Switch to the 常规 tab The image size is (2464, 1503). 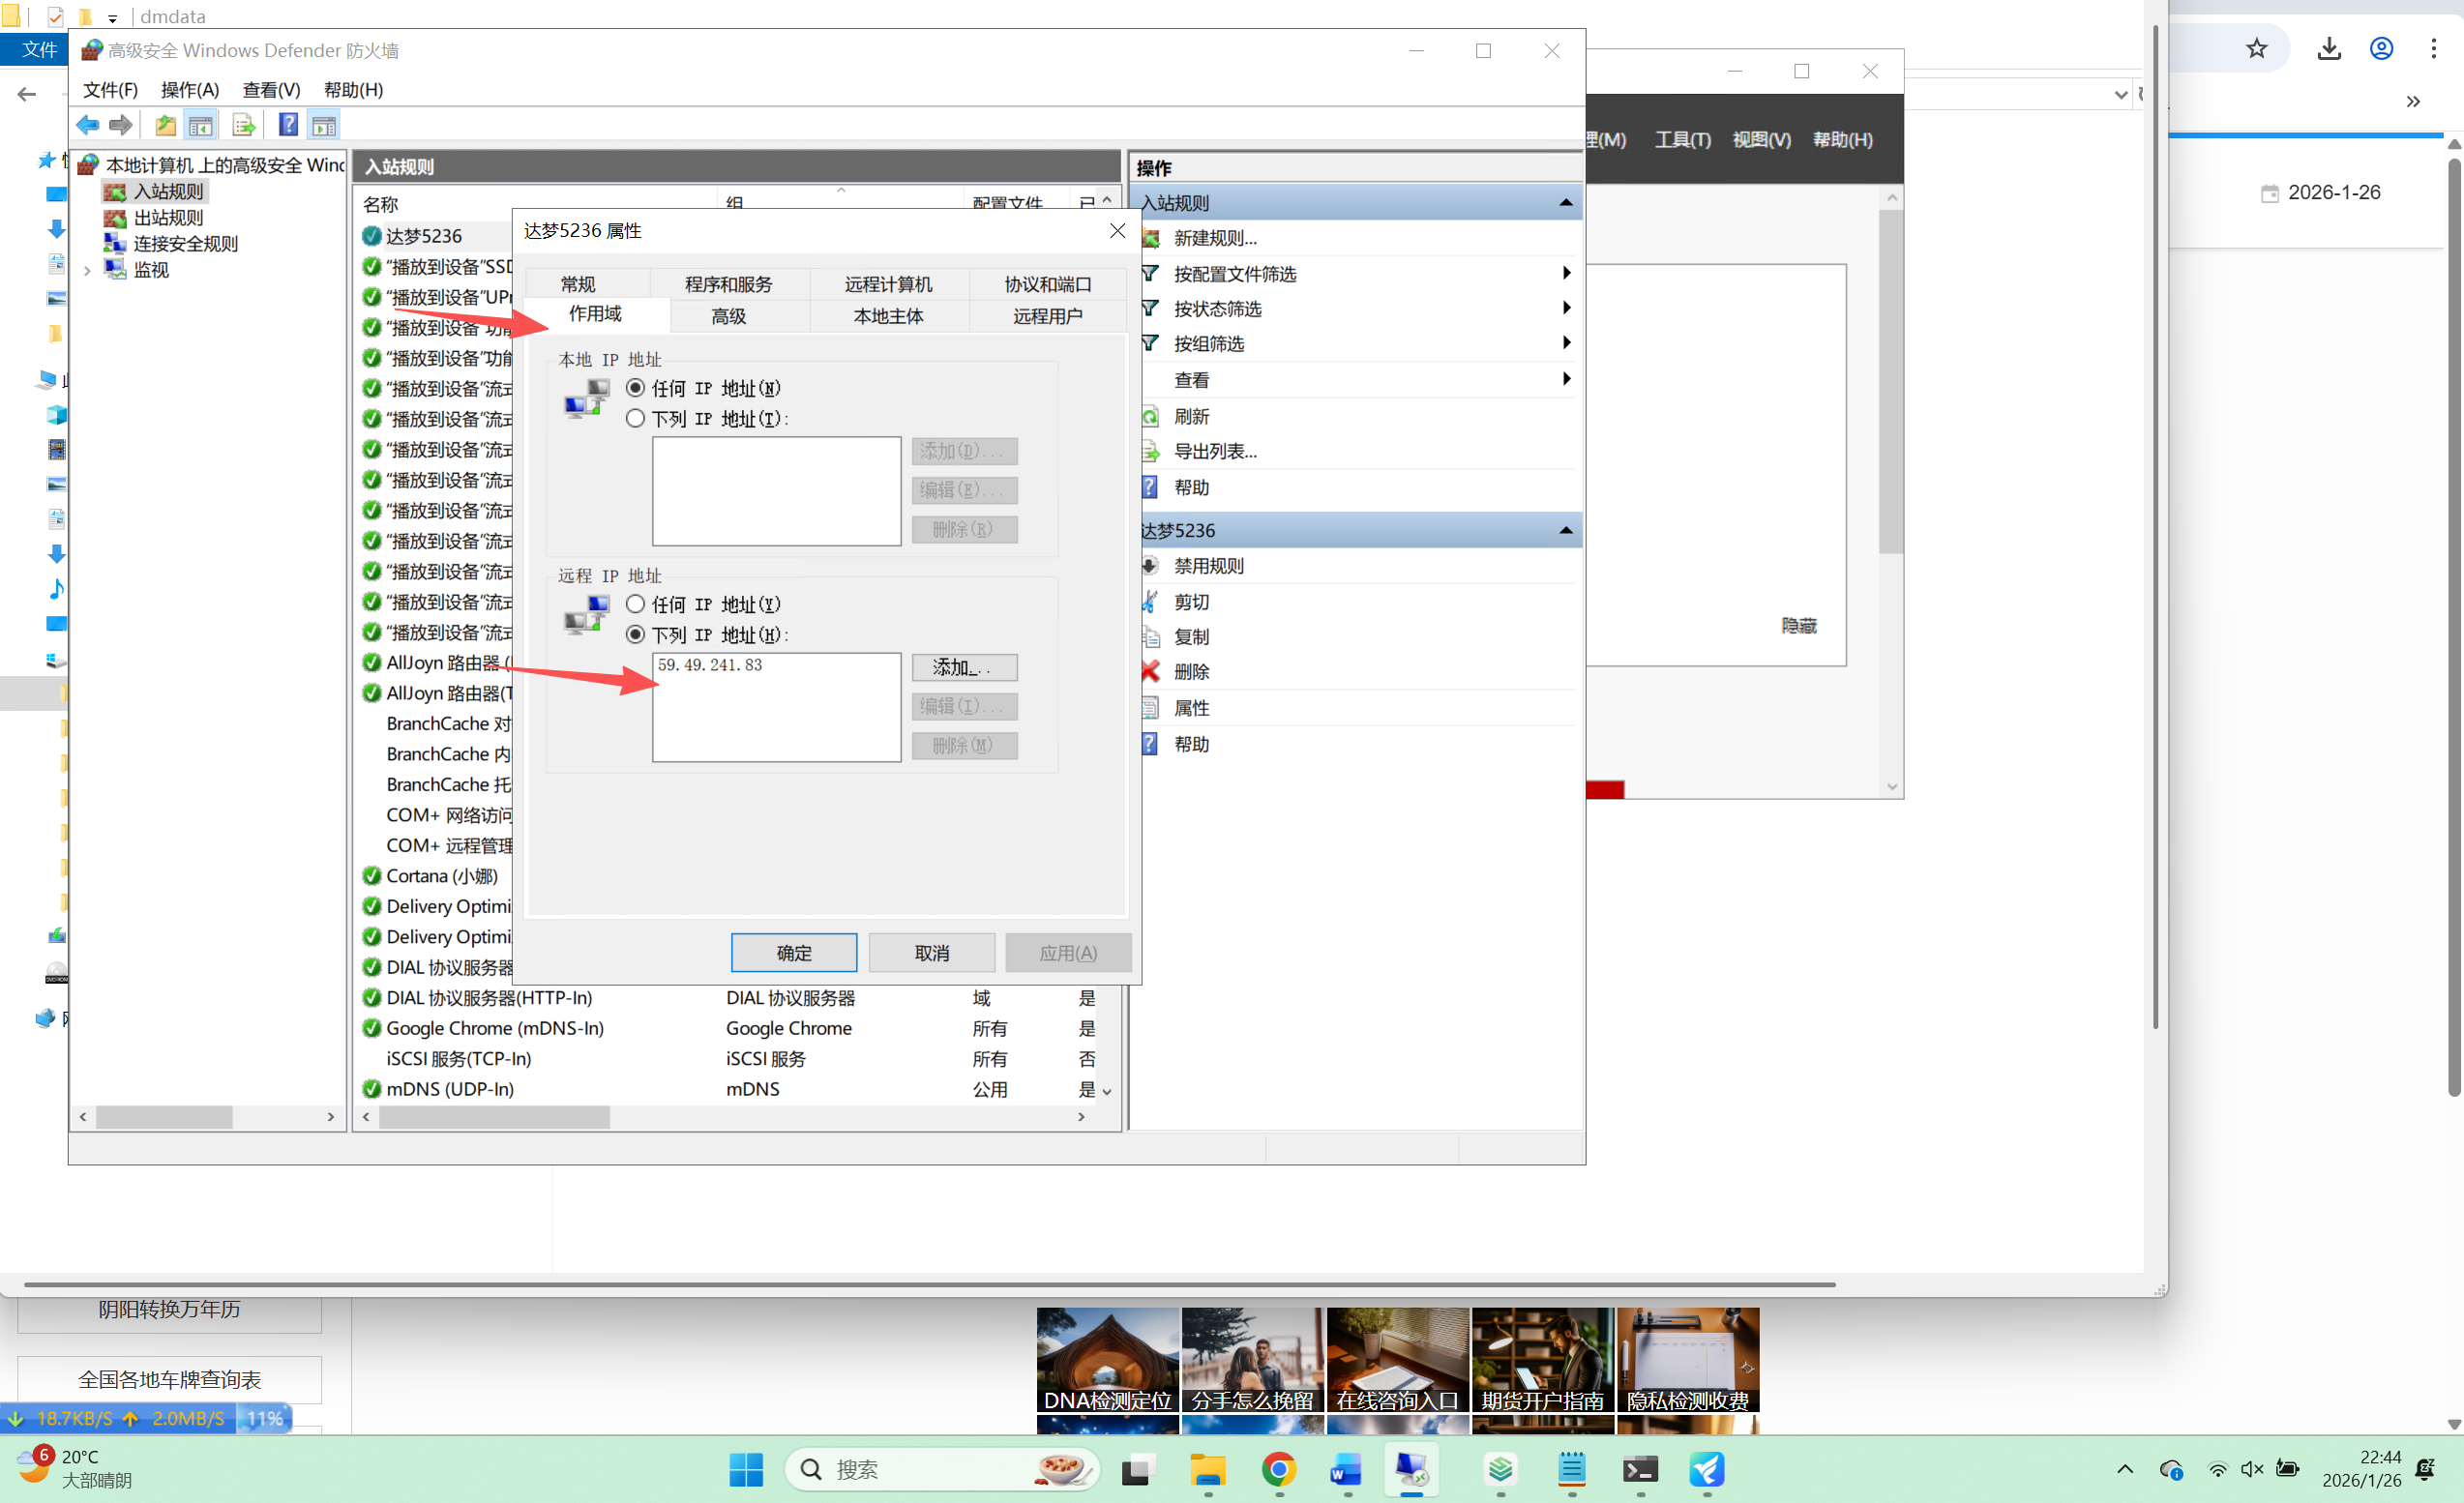[578, 284]
